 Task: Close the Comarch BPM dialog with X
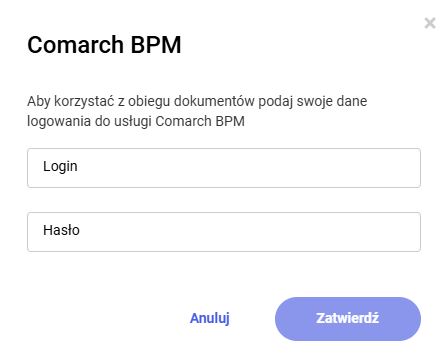coord(430,23)
